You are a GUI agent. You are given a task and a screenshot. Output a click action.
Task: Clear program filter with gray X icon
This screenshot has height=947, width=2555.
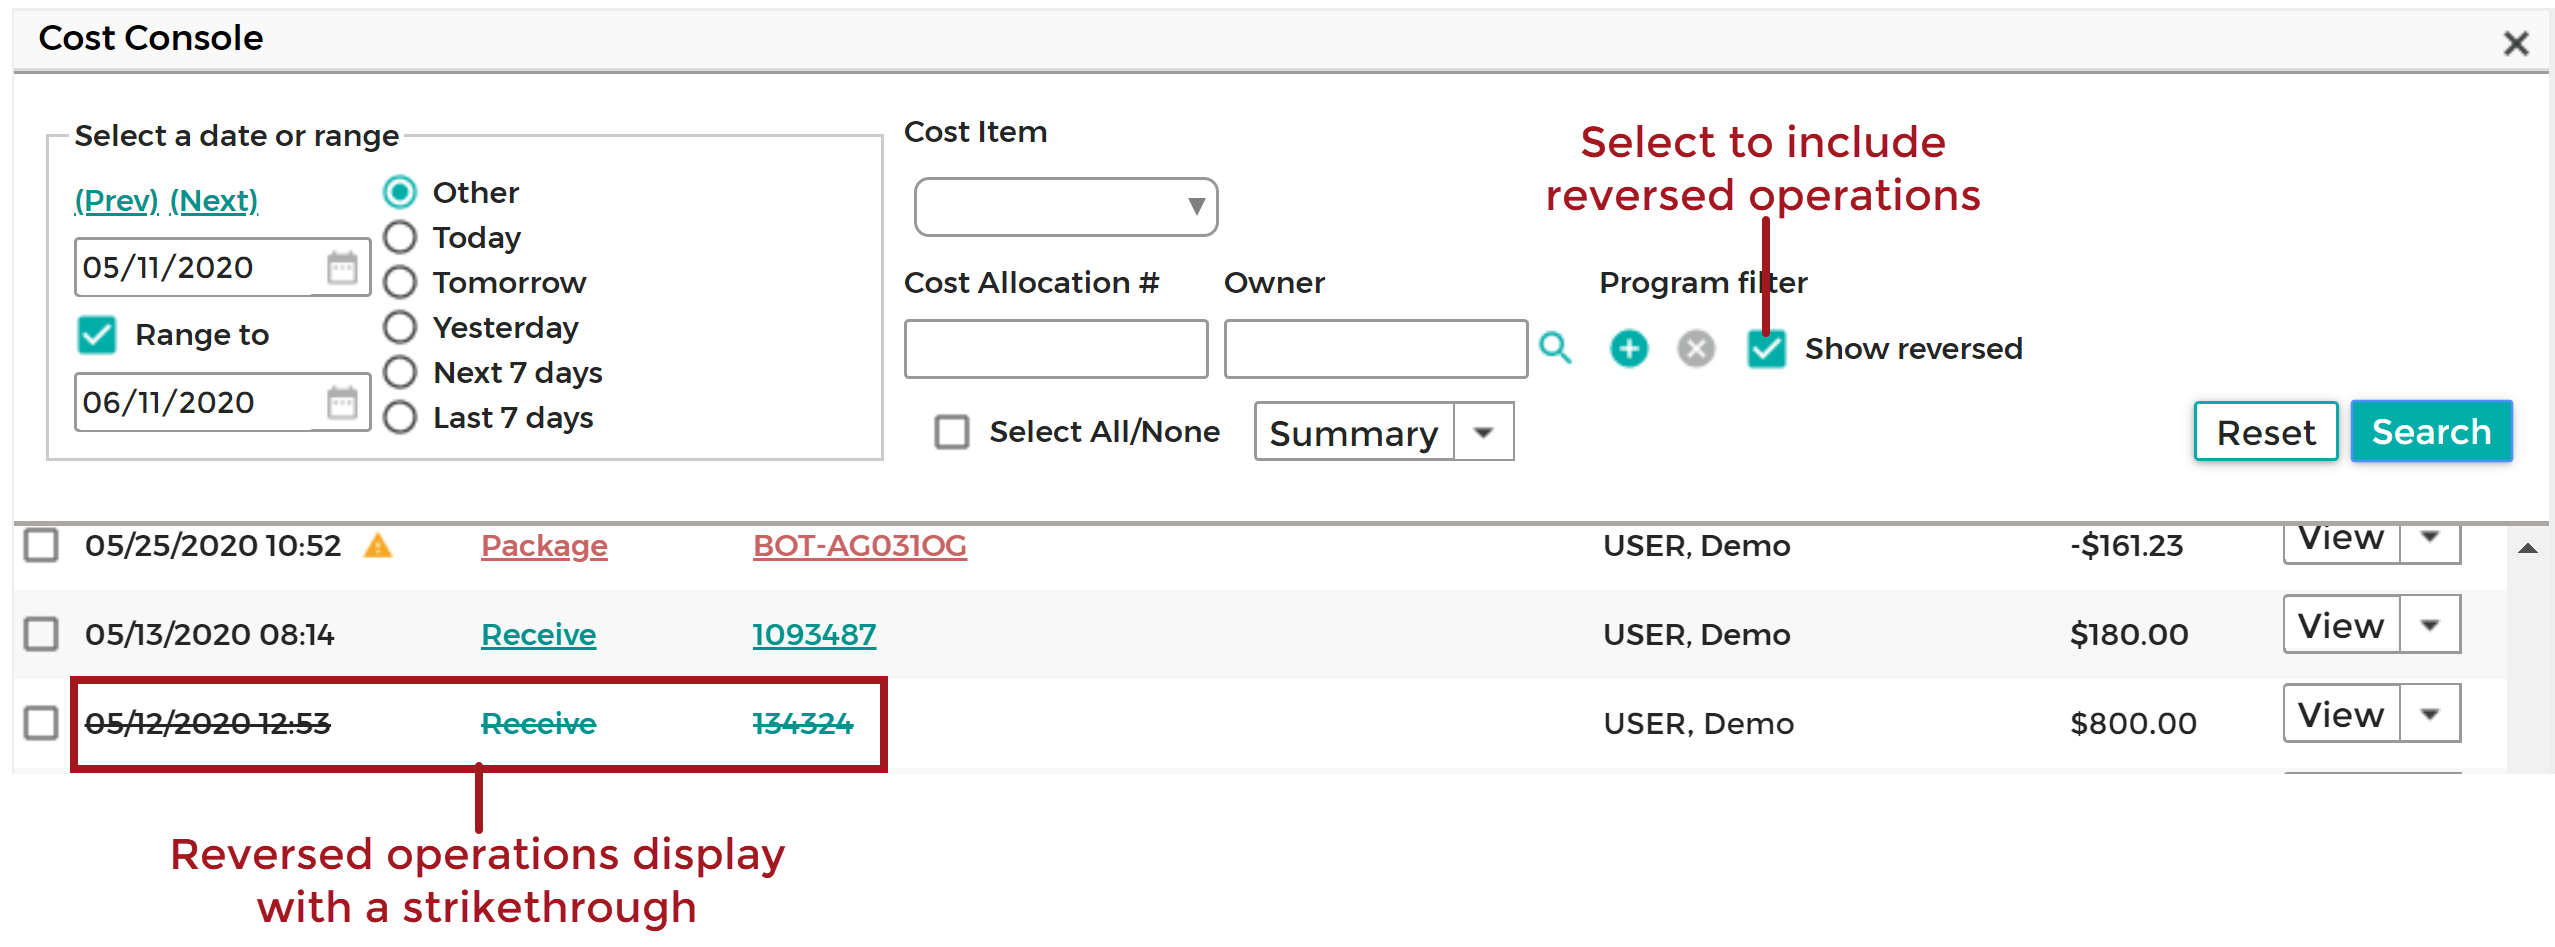coord(1696,348)
